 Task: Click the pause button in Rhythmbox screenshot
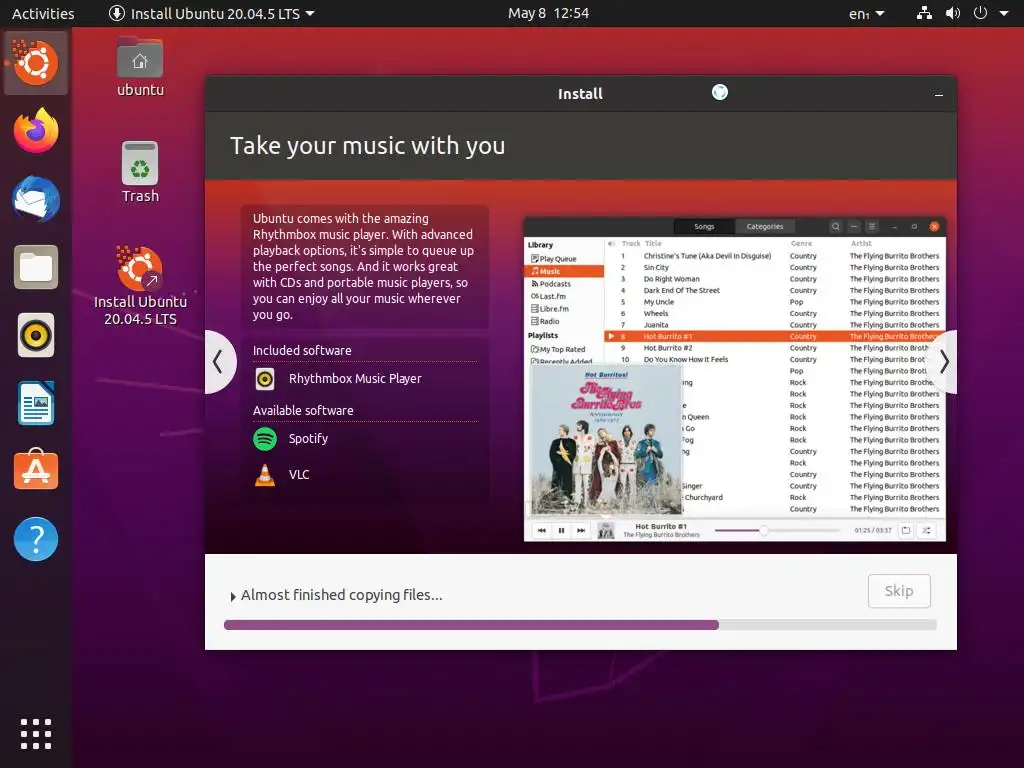(x=561, y=530)
